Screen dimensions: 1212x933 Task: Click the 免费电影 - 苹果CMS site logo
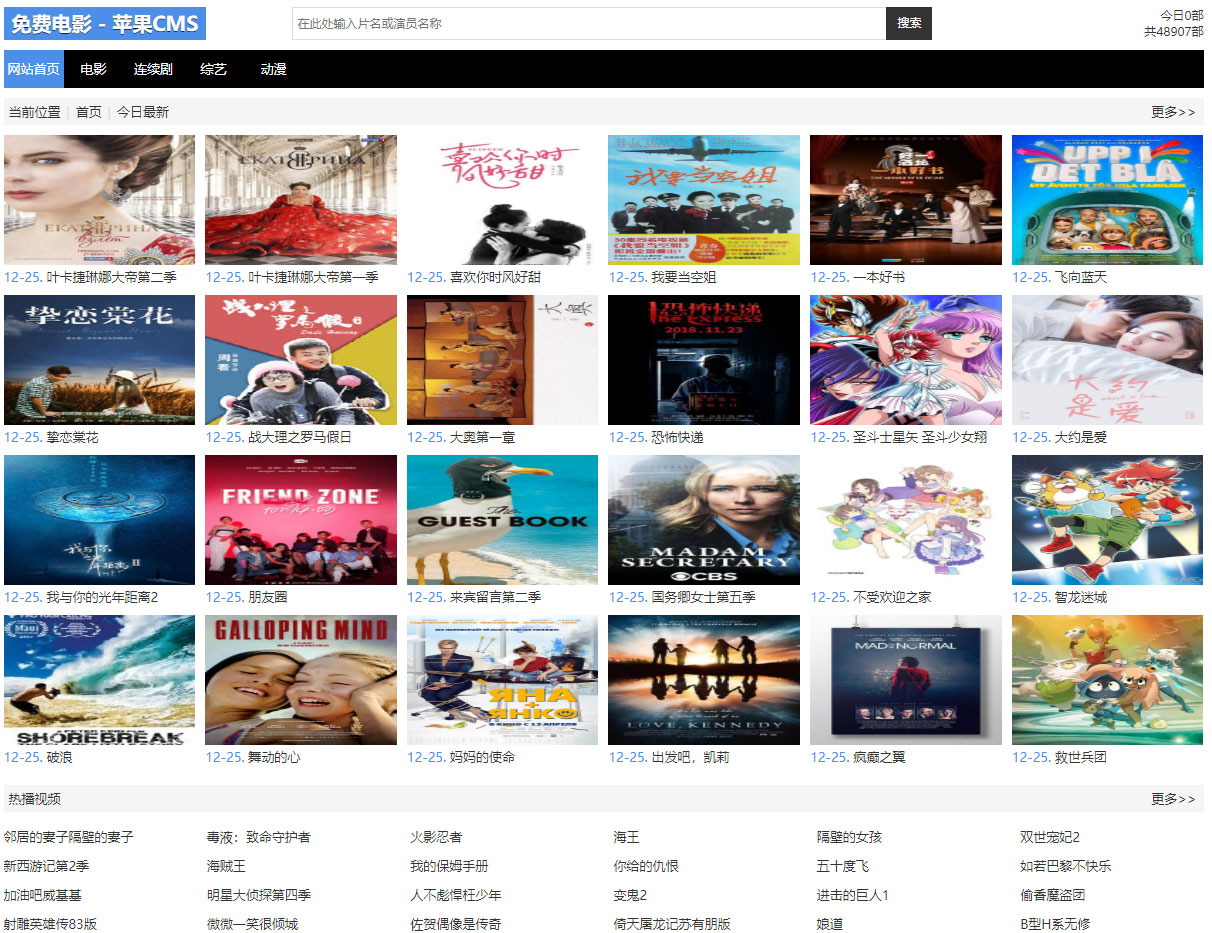pyautogui.click(x=103, y=23)
